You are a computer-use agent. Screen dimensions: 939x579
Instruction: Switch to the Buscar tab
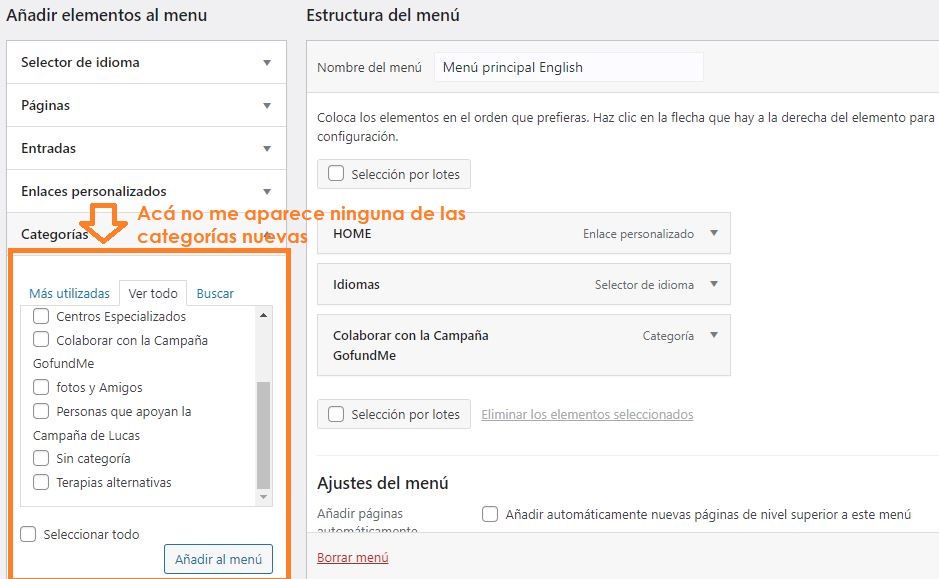pos(215,293)
